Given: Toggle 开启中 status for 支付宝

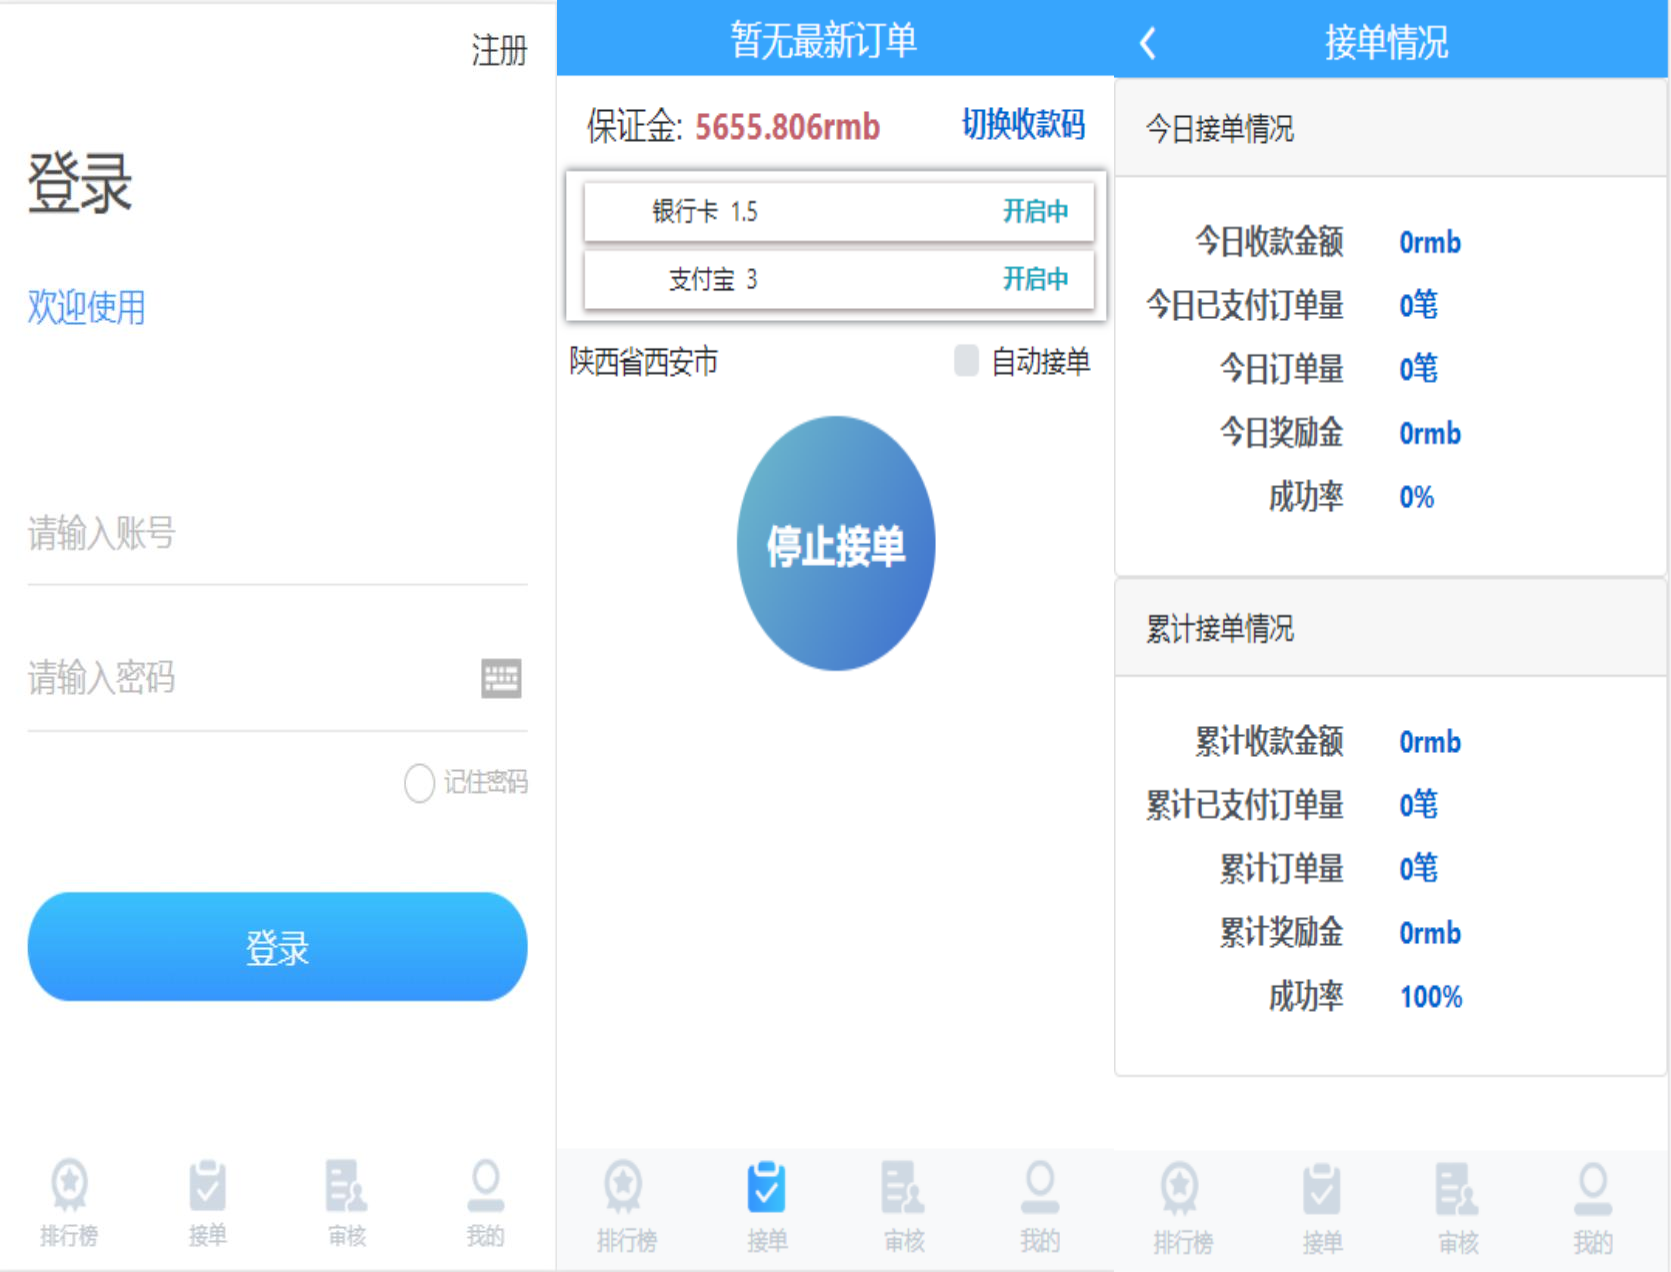Looking at the screenshot, I should (x=1035, y=279).
